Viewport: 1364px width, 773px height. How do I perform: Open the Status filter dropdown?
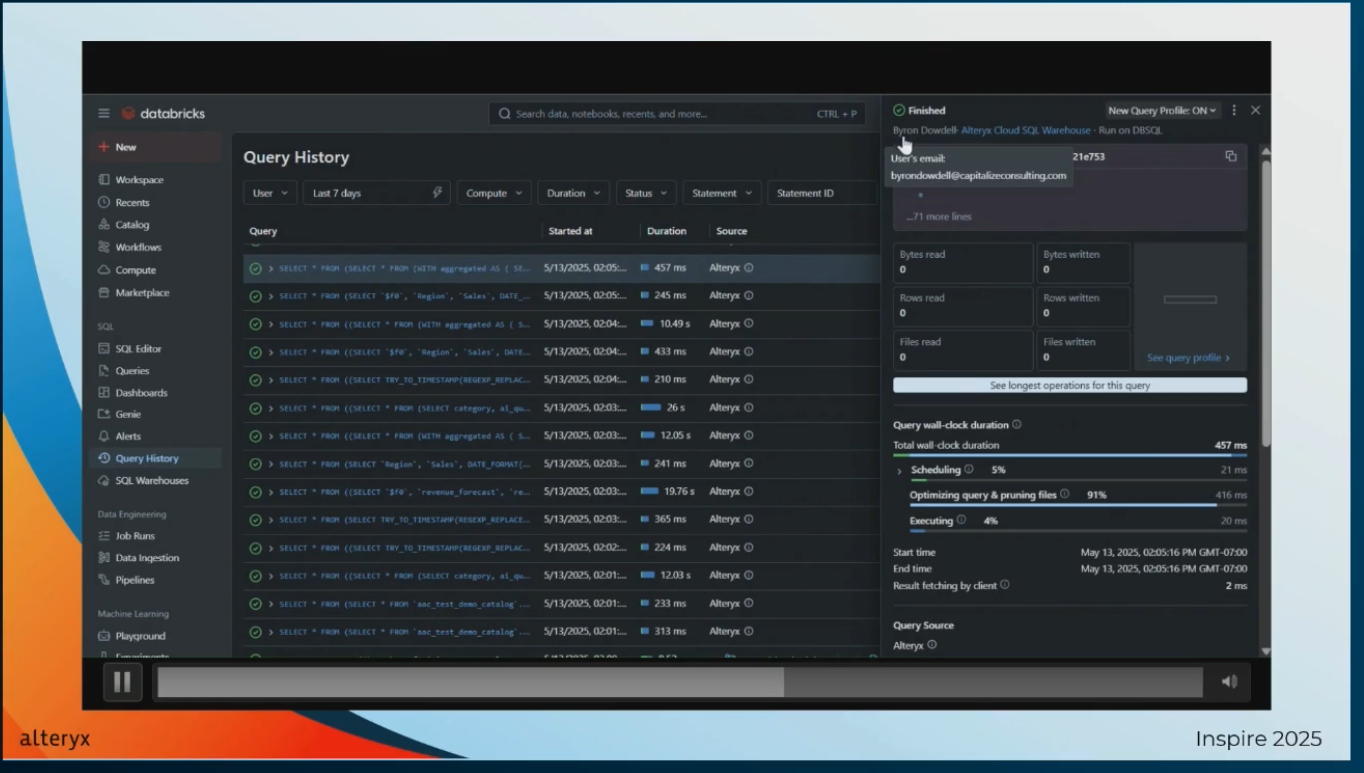646,193
